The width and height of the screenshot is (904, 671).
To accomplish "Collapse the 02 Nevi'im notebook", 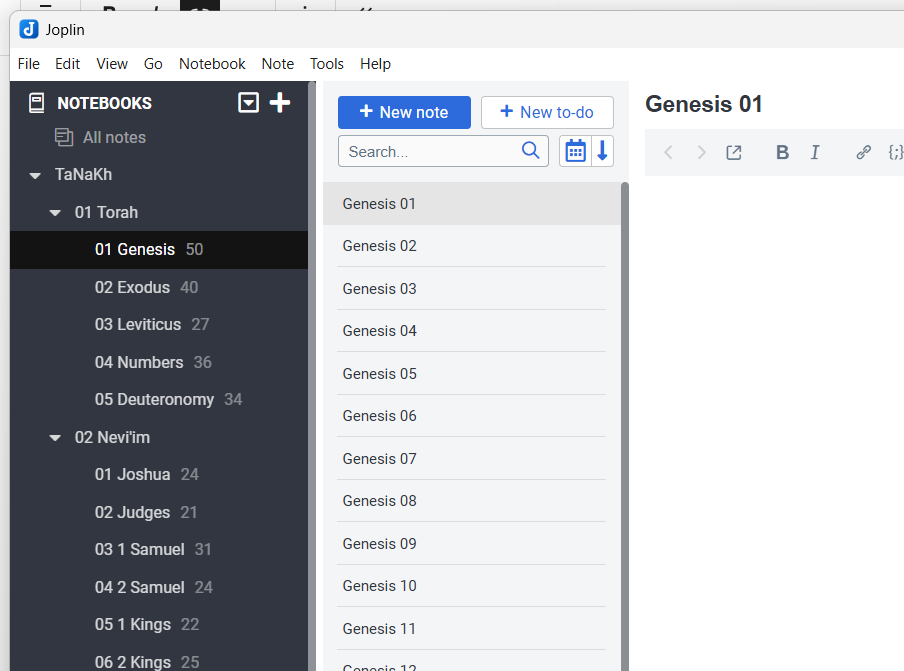I will (56, 438).
